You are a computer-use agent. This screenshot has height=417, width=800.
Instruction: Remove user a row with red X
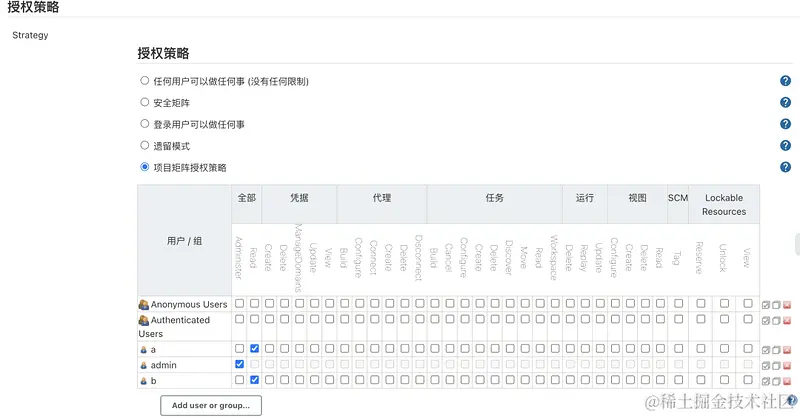point(787,350)
